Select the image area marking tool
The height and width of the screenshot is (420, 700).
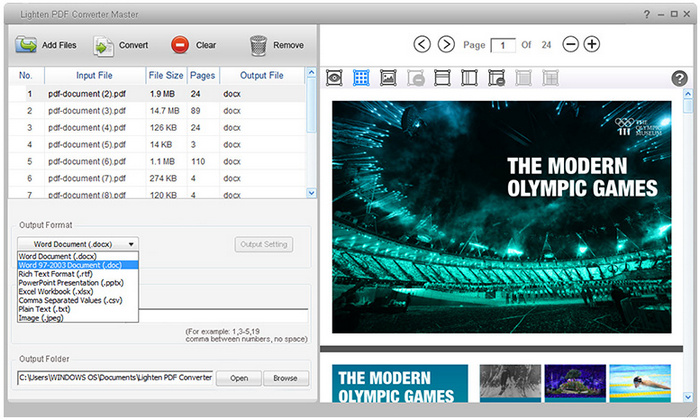(388, 77)
